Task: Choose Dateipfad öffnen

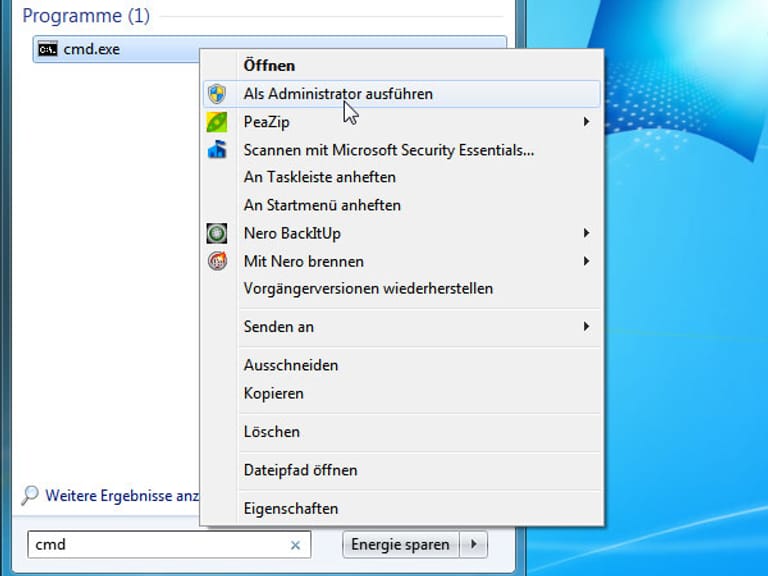Action: [300, 470]
